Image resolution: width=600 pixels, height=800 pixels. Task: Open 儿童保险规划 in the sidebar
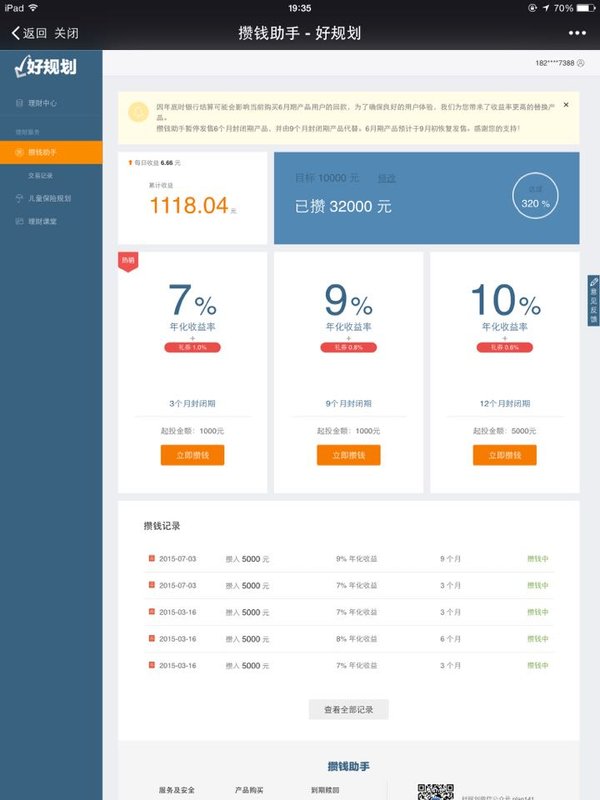(49, 198)
